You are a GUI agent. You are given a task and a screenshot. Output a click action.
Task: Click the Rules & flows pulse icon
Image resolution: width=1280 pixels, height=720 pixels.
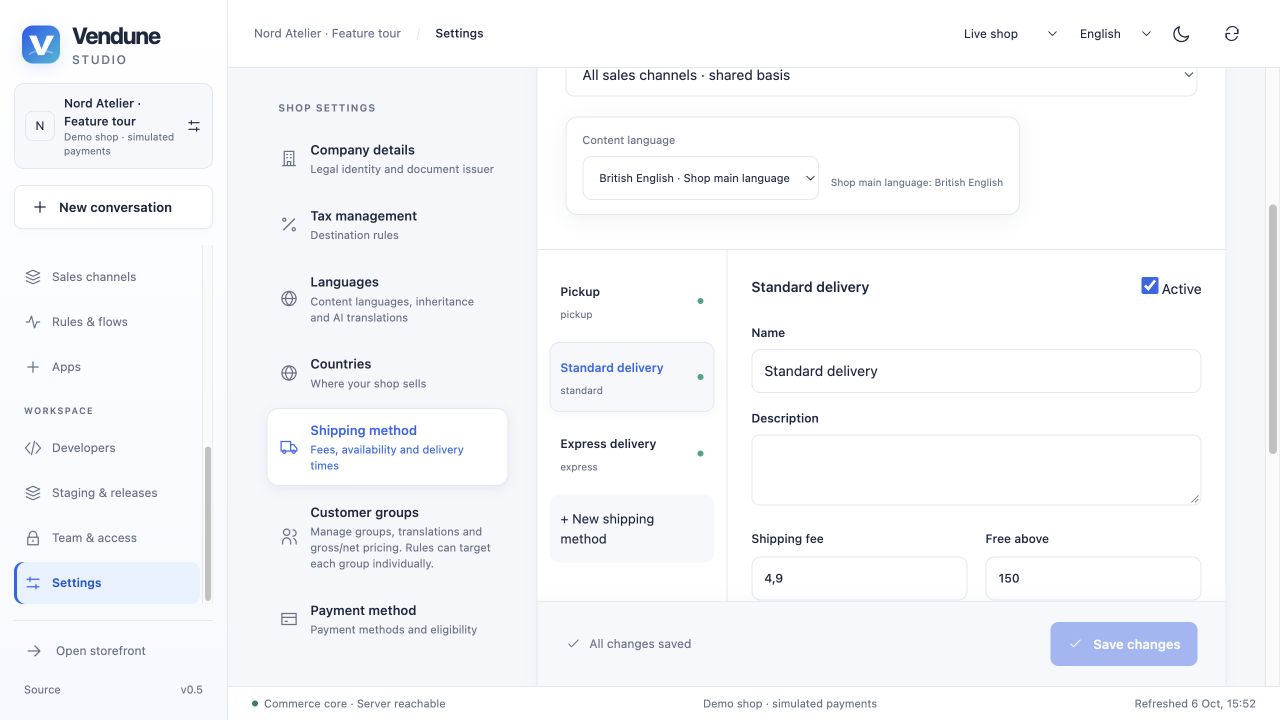coord(33,322)
